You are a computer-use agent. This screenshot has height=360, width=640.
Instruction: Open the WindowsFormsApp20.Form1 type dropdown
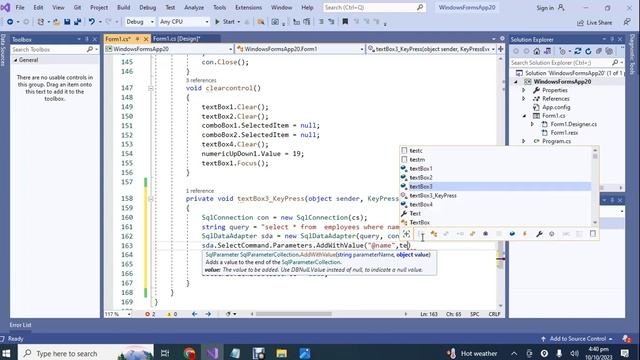point(300,49)
